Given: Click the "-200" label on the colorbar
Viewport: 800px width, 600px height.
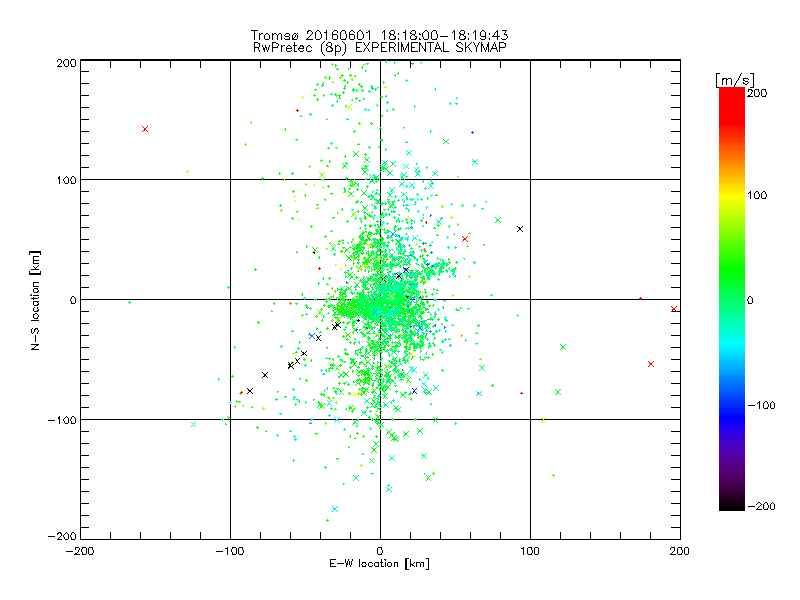Looking at the screenshot, I should click(x=761, y=506).
